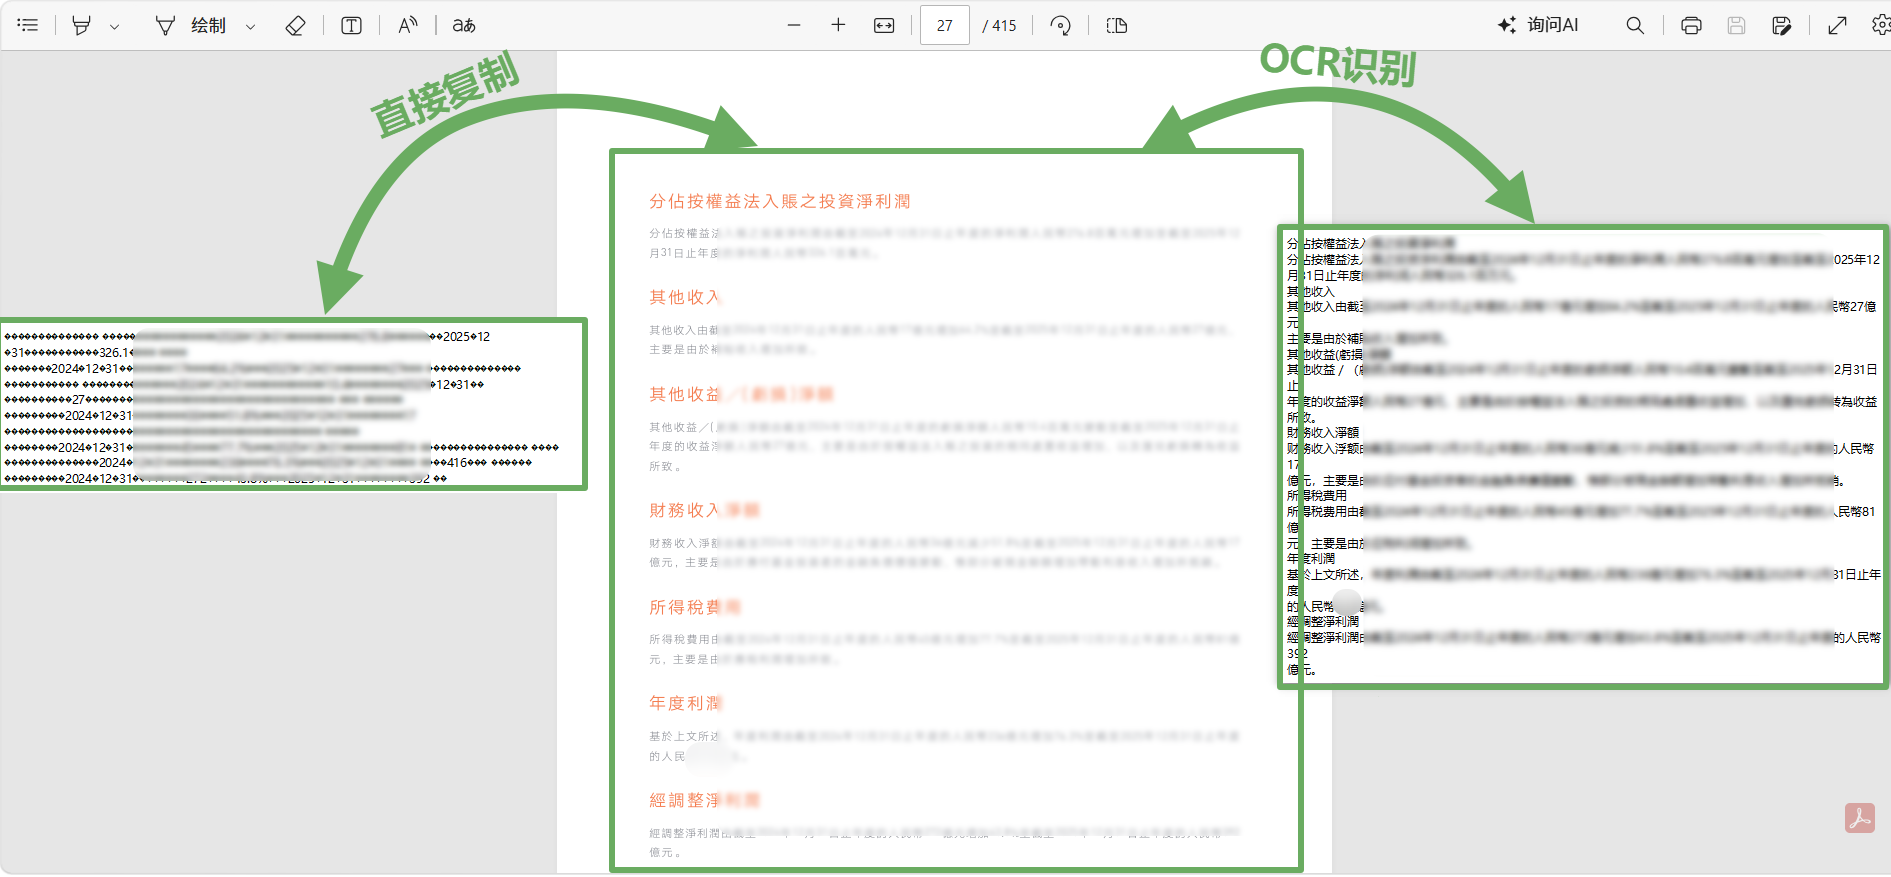Zoom in with the plus button
1891x877 pixels.
tap(838, 25)
